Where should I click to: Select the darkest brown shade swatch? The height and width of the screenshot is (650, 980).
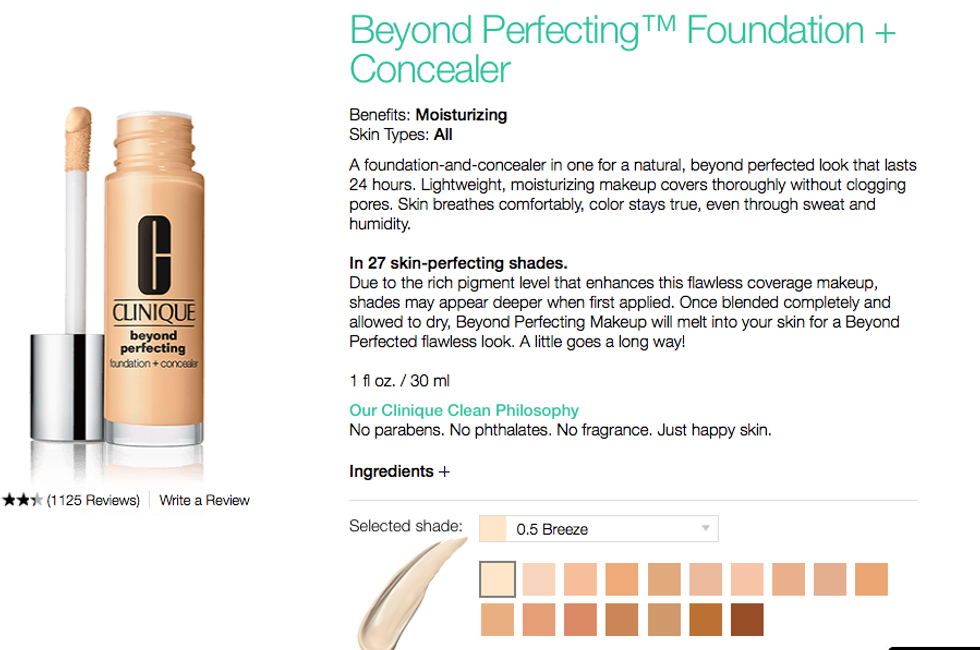[x=747, y=620]
